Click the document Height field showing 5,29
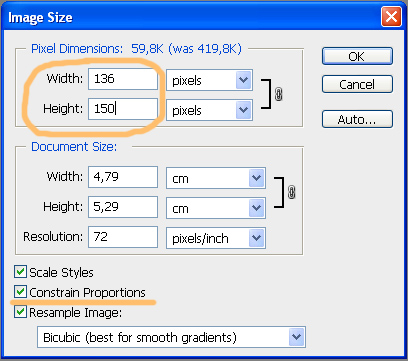Viewport: 408px width, 361px height. 123,207
